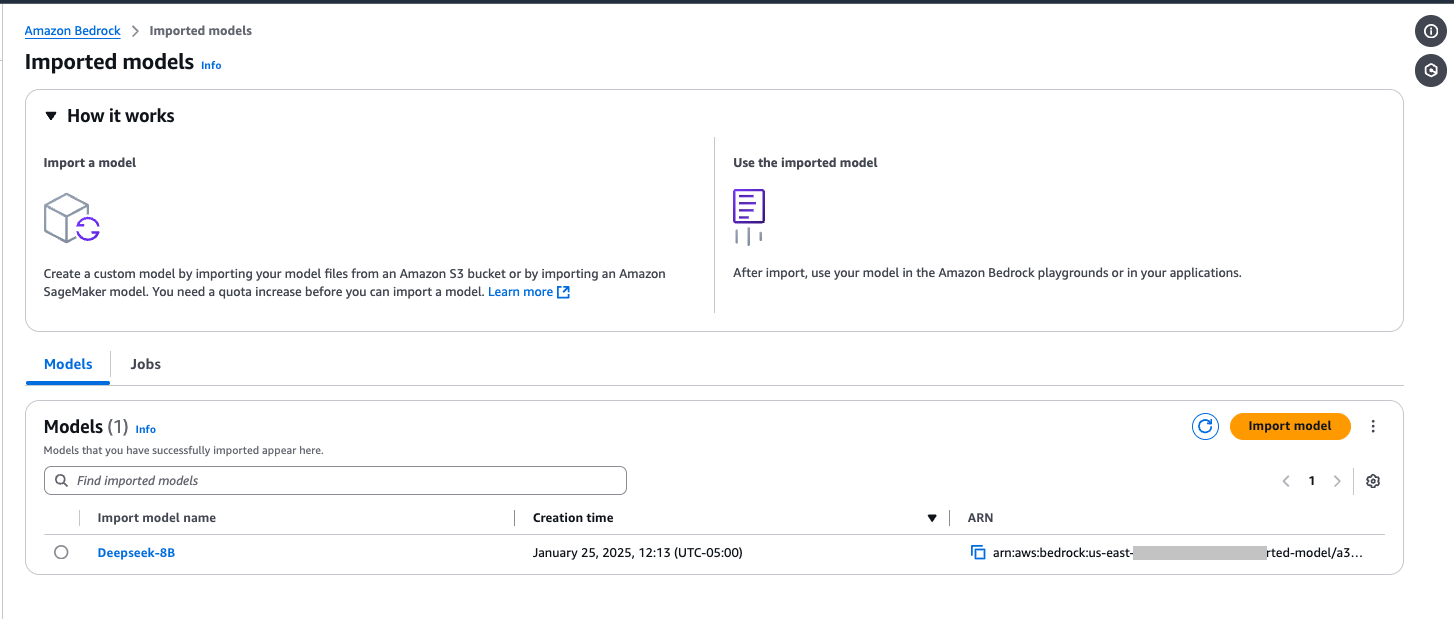Screen dimensions: 1454x619
Task: Click the Use the imported model heading
Action: pos(805,162)
